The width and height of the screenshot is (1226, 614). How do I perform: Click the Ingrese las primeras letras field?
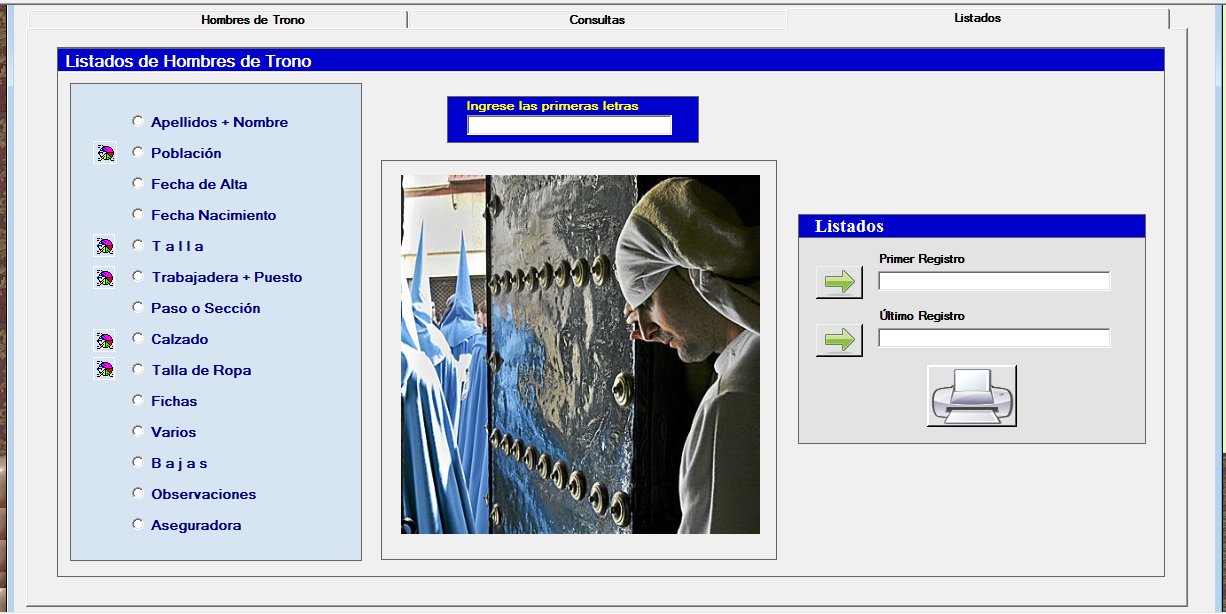pos(569,125)
